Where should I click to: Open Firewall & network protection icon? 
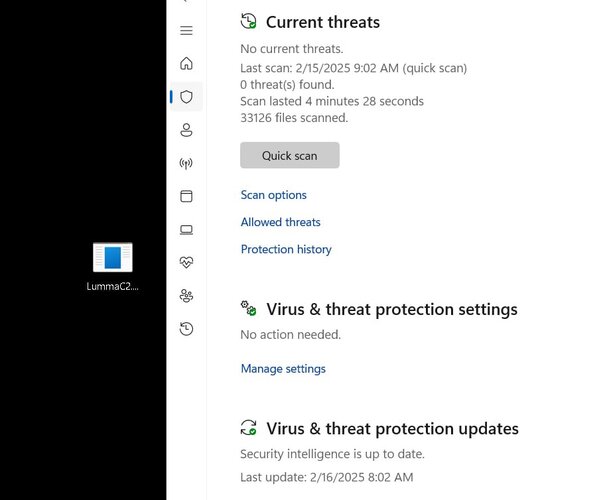point(186,163)
